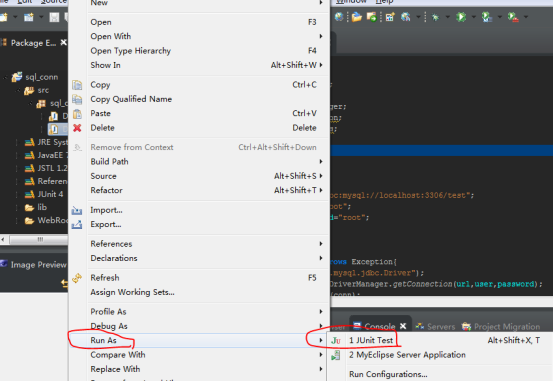
Task: Expand the Replace With submenu
Action: click(321, 369)
